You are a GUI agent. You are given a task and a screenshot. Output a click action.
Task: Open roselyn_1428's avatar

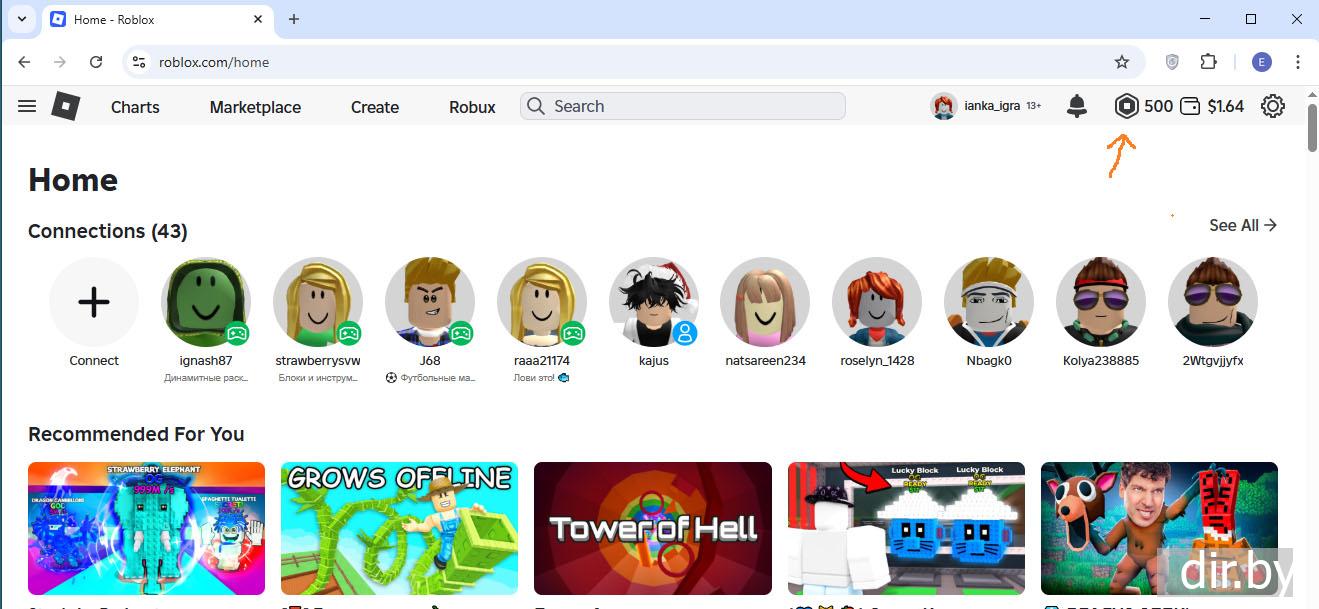877,302
